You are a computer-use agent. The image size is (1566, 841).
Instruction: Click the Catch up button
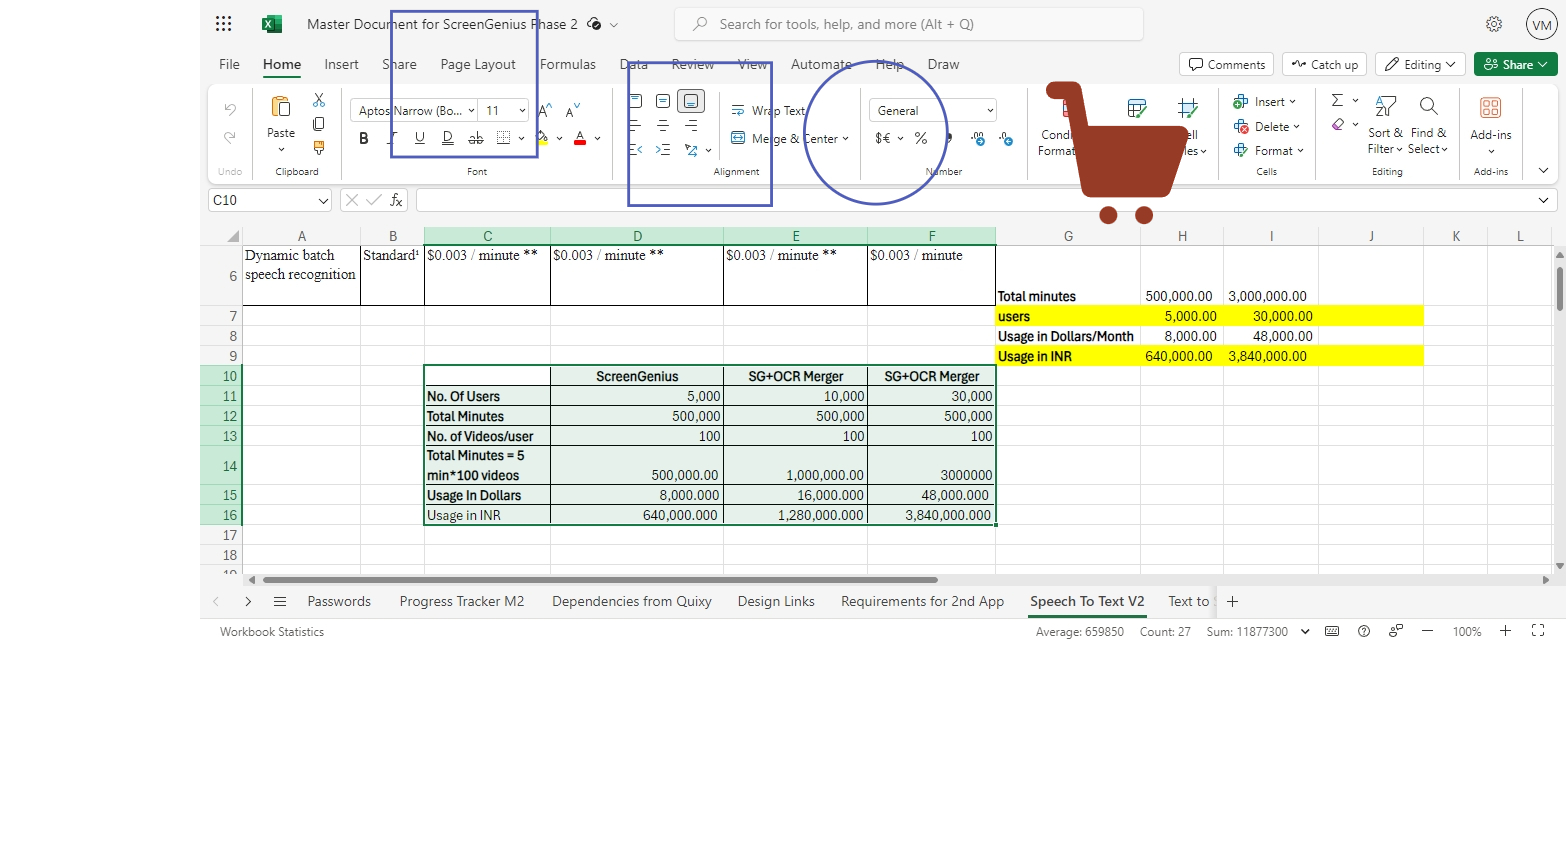pyautogui.click(x=1325, y=64)
